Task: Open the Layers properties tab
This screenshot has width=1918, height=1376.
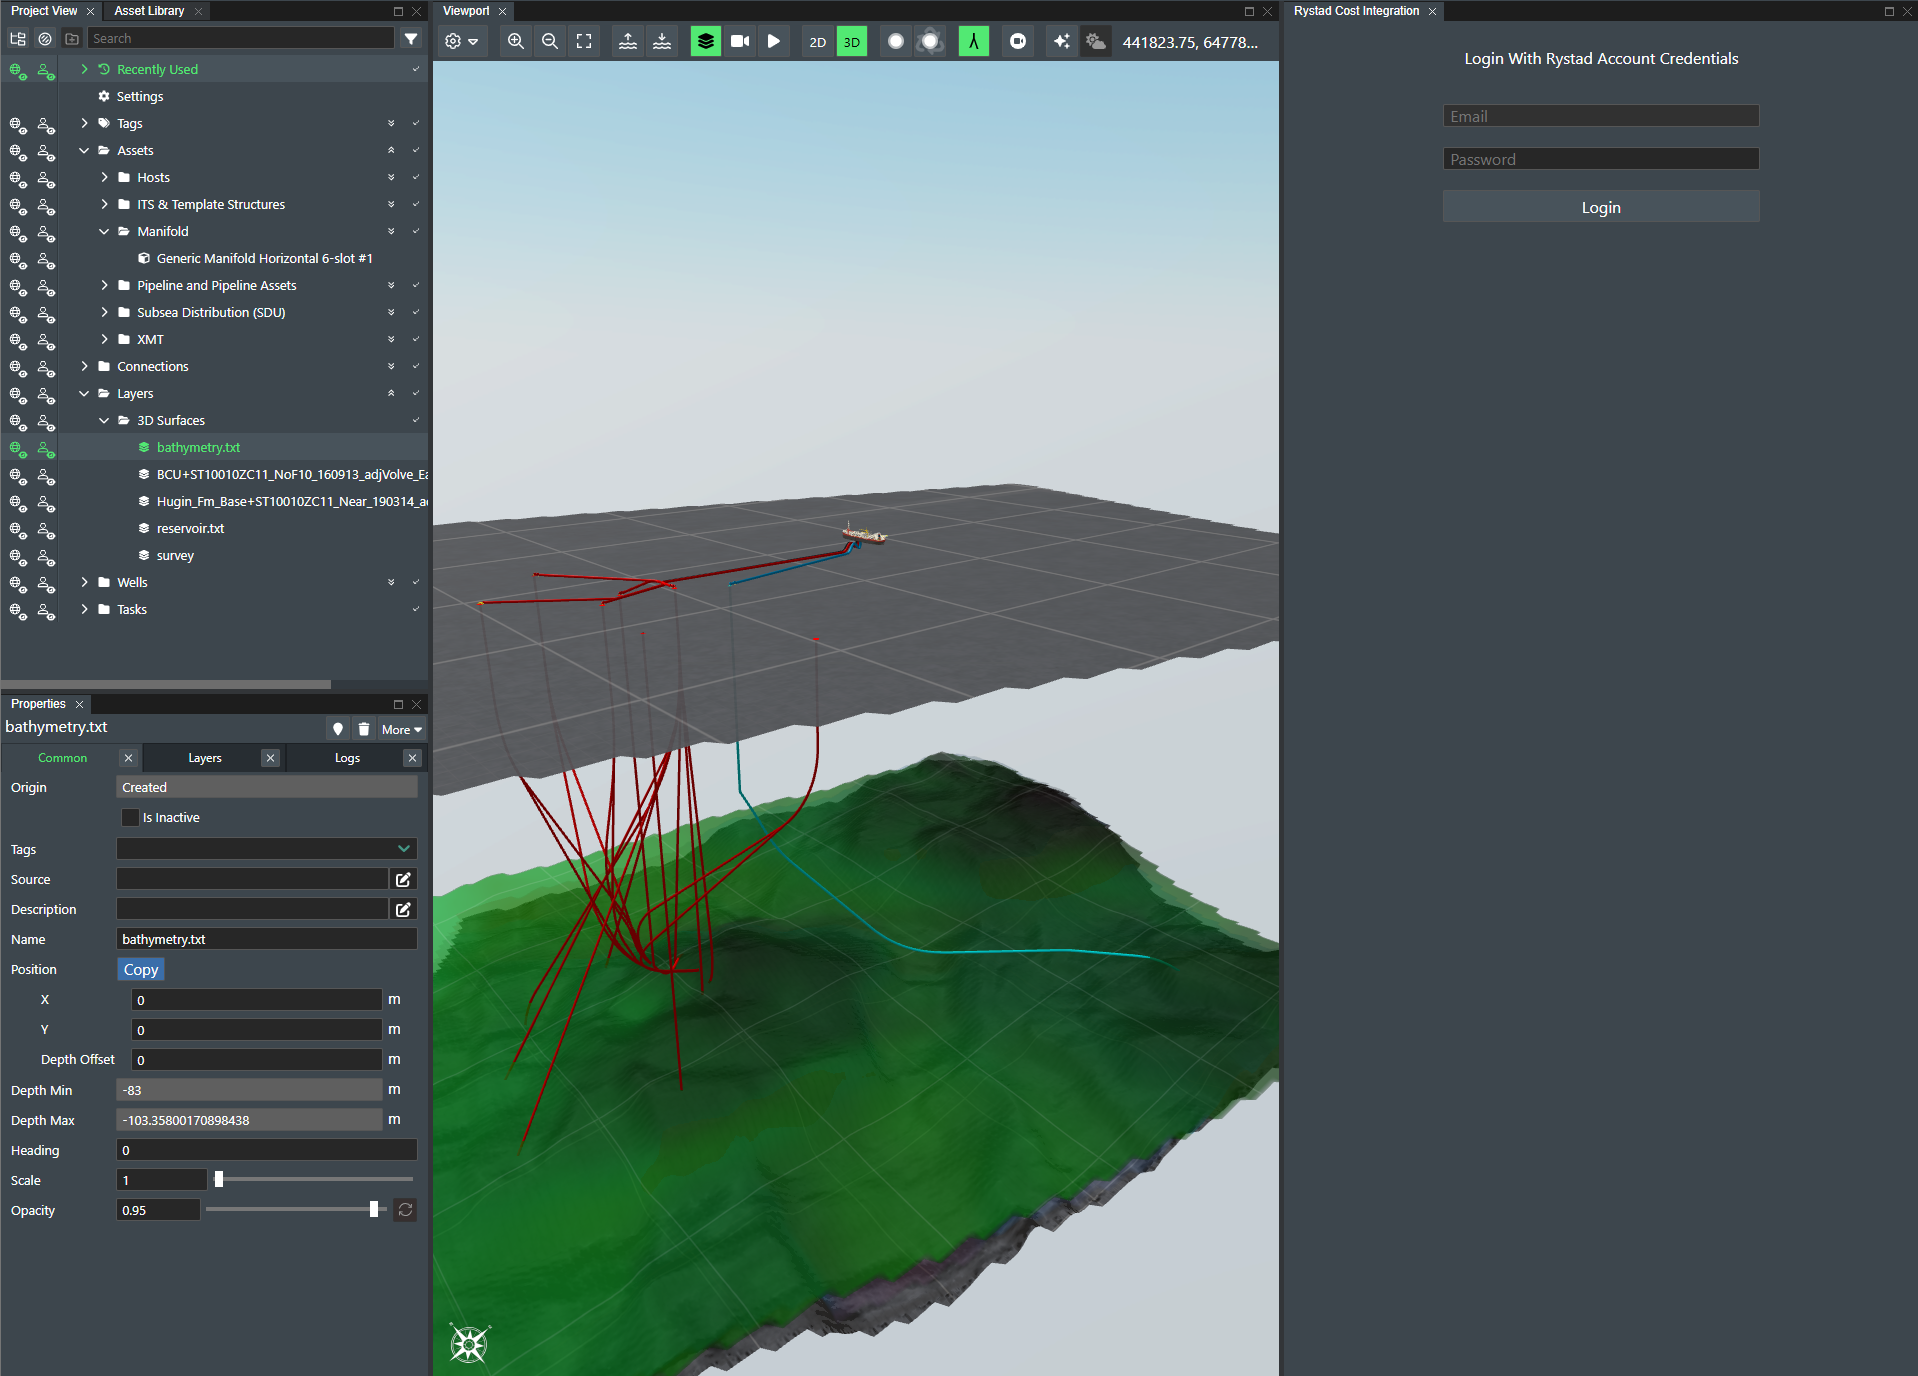Action: coord(205,758)
